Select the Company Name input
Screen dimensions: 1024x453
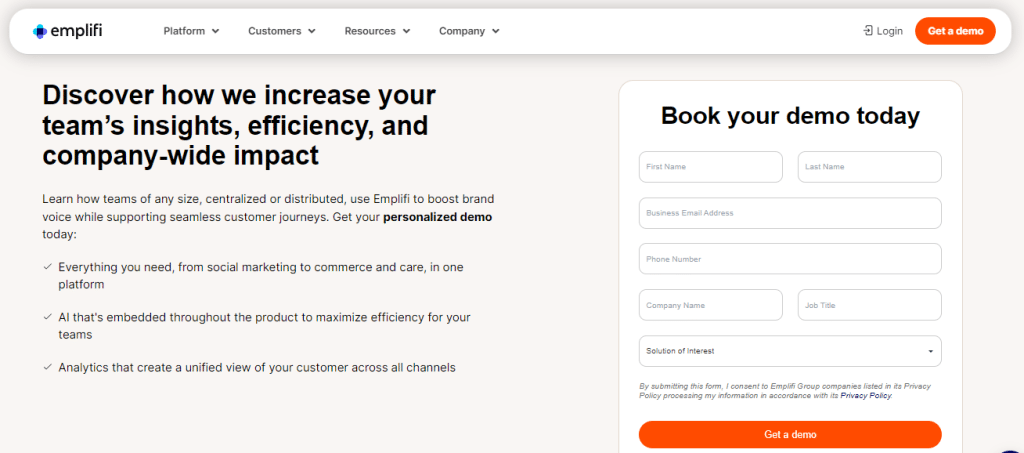pos(710,305)
